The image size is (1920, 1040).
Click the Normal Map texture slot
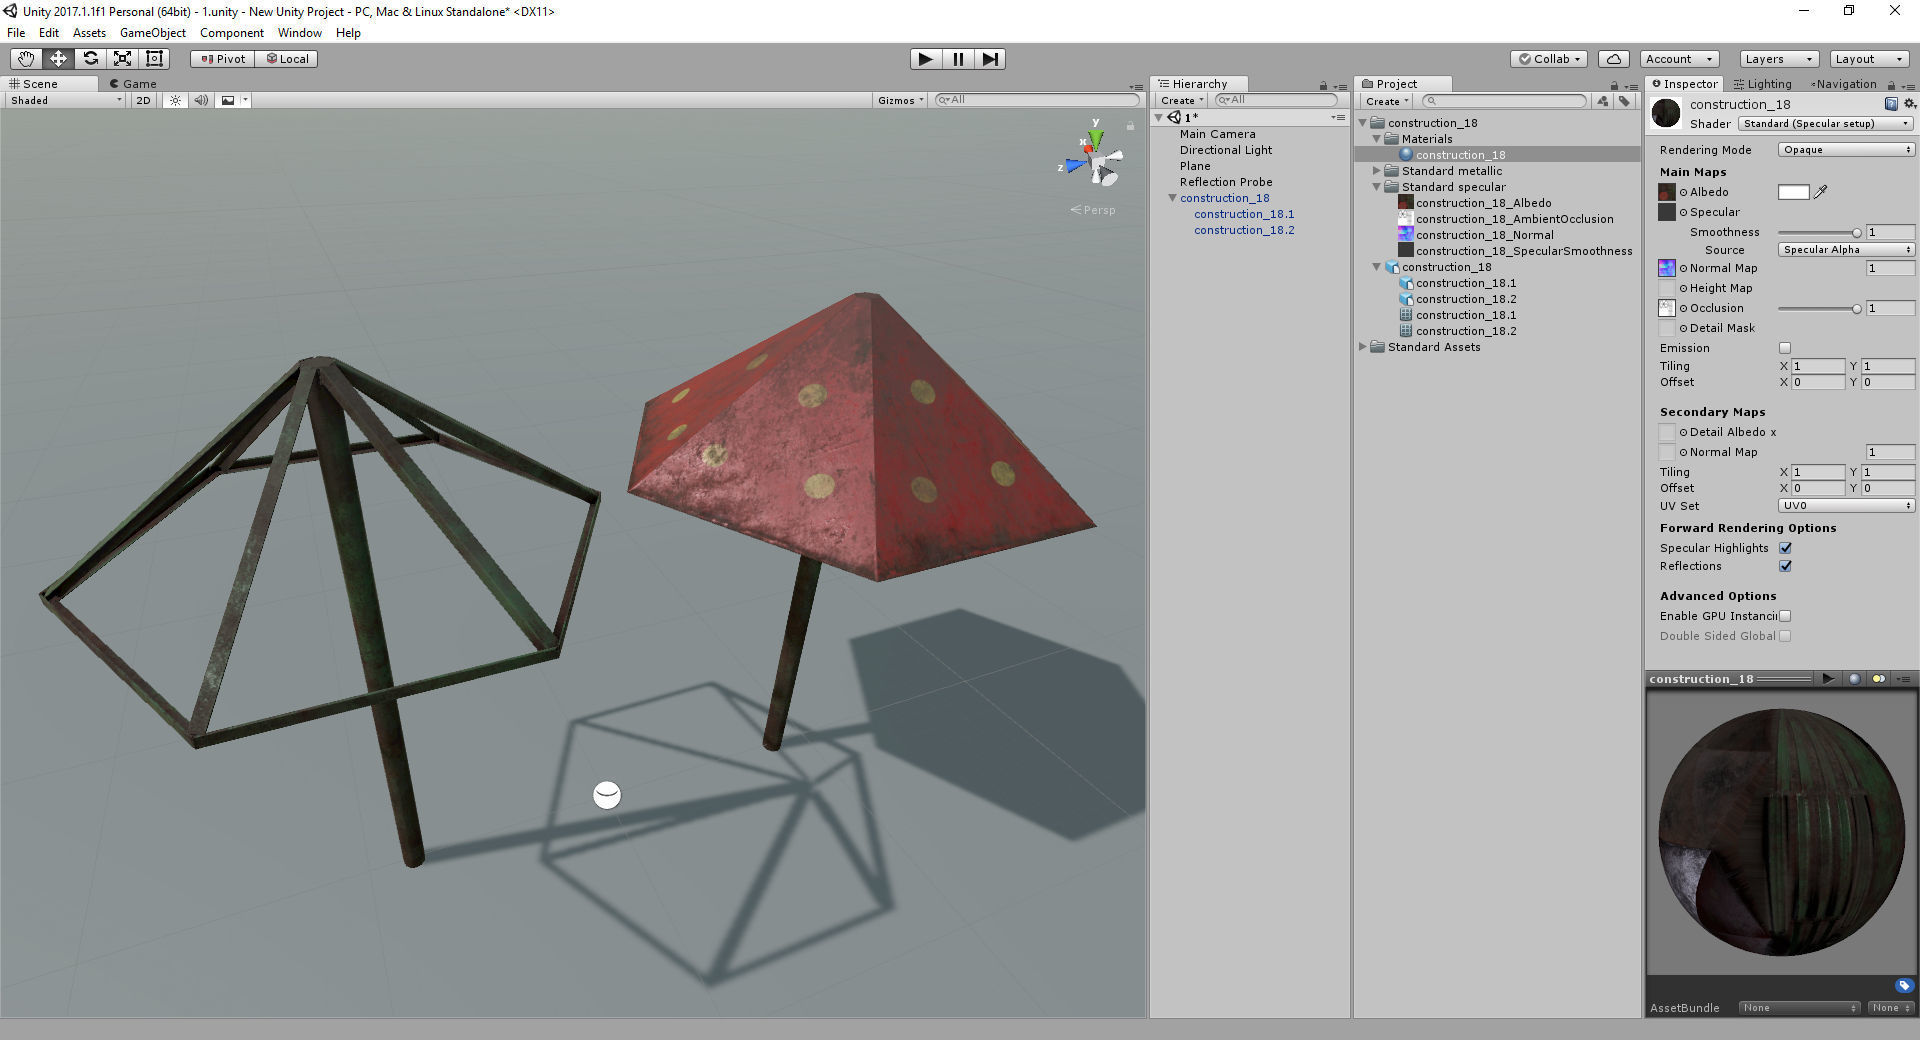[1666, 268]
